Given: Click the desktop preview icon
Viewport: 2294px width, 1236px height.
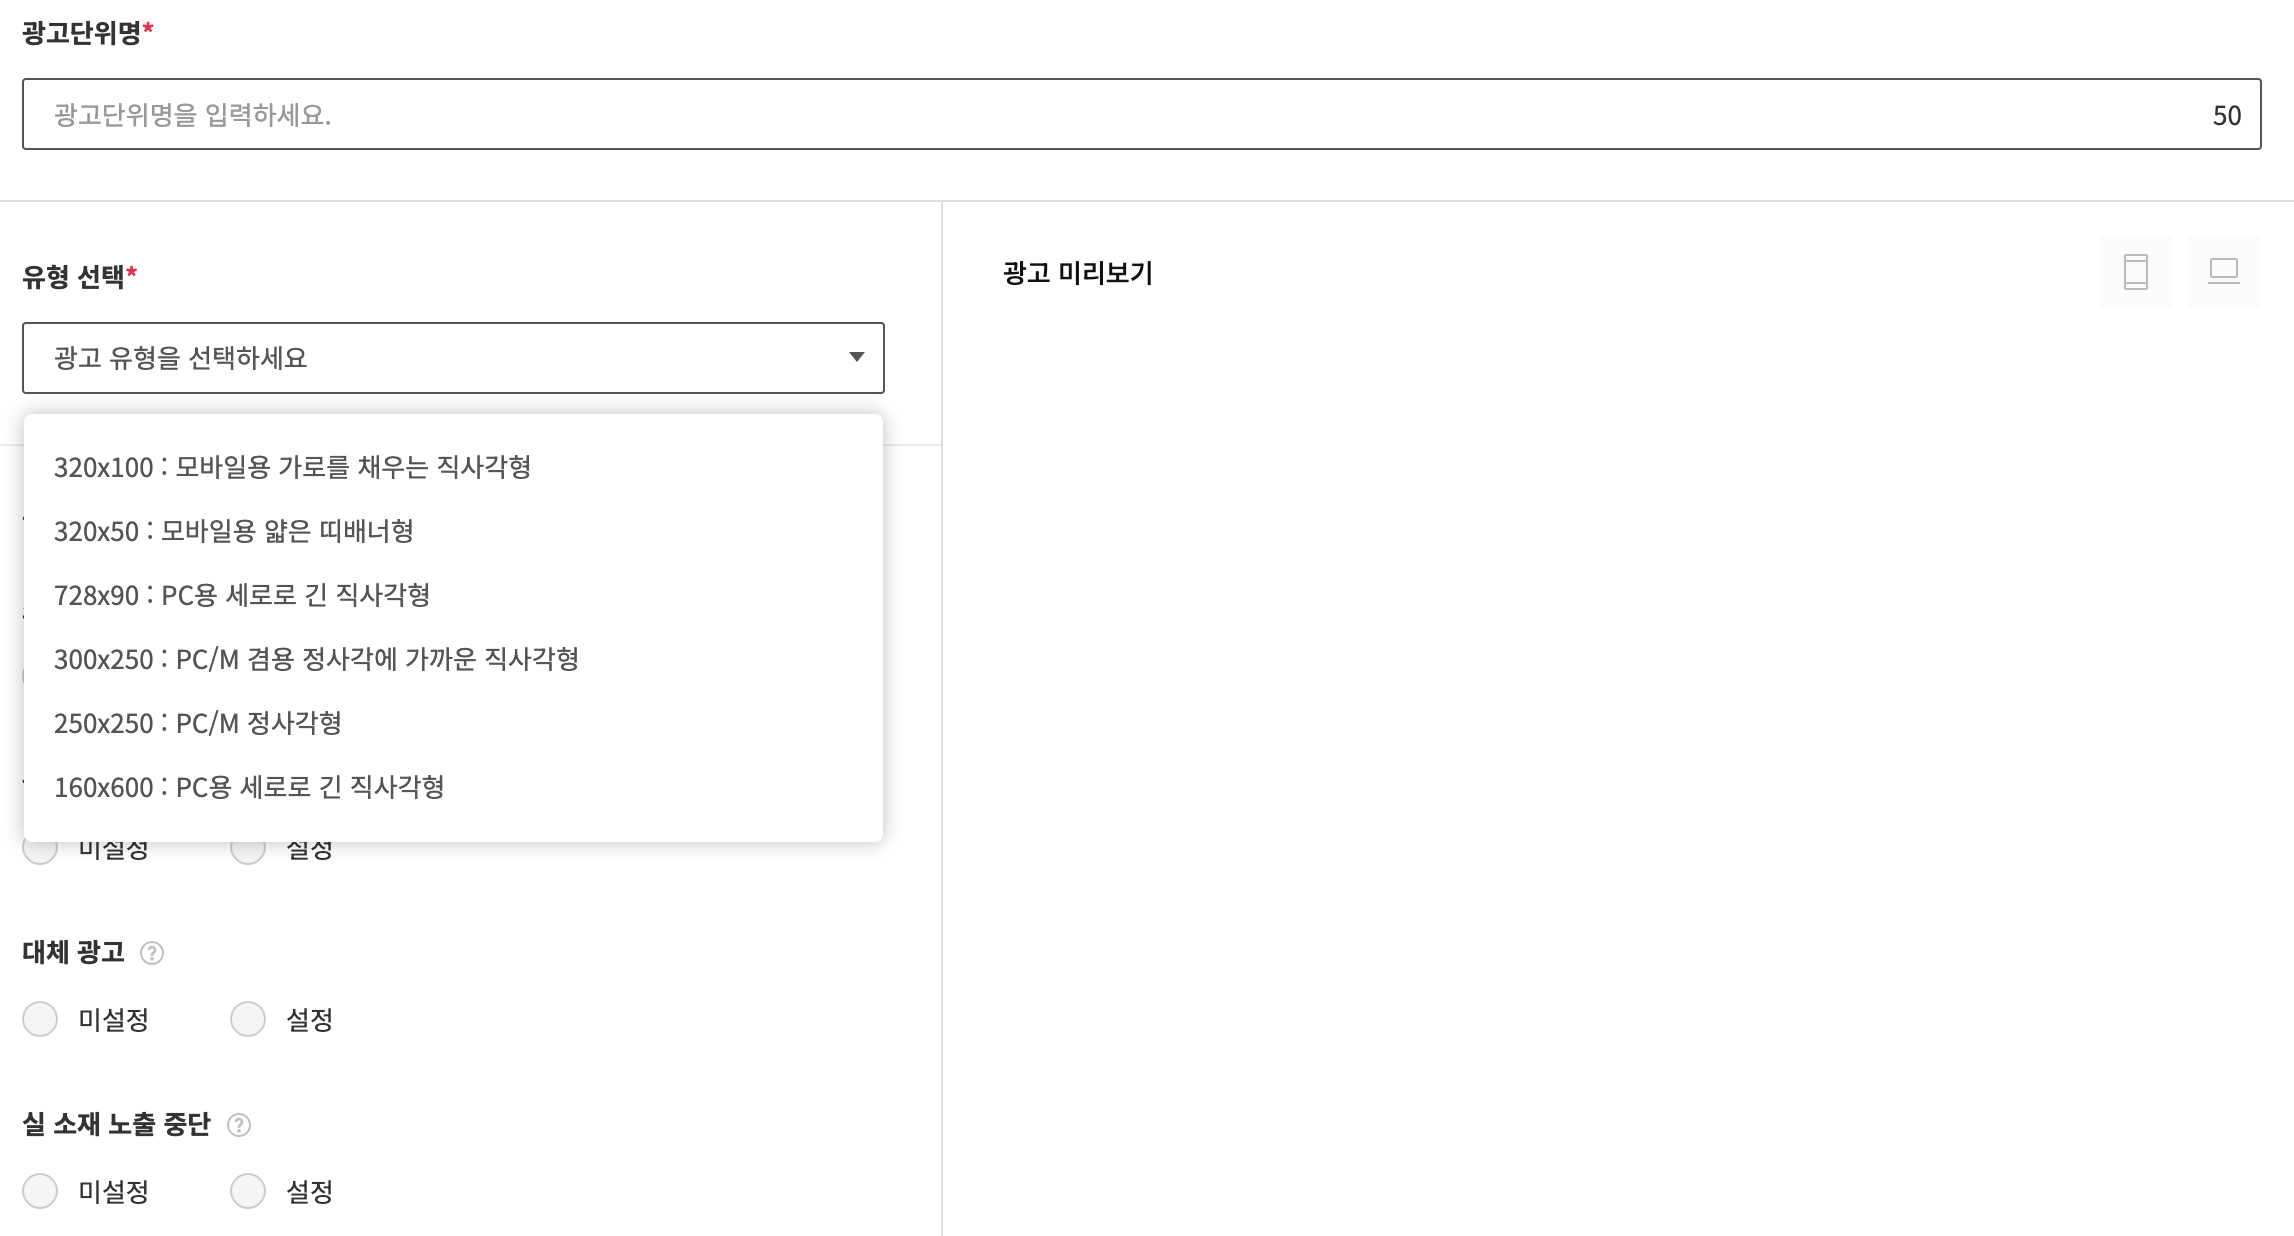Looking at the screenshot, I should 2223,272.
